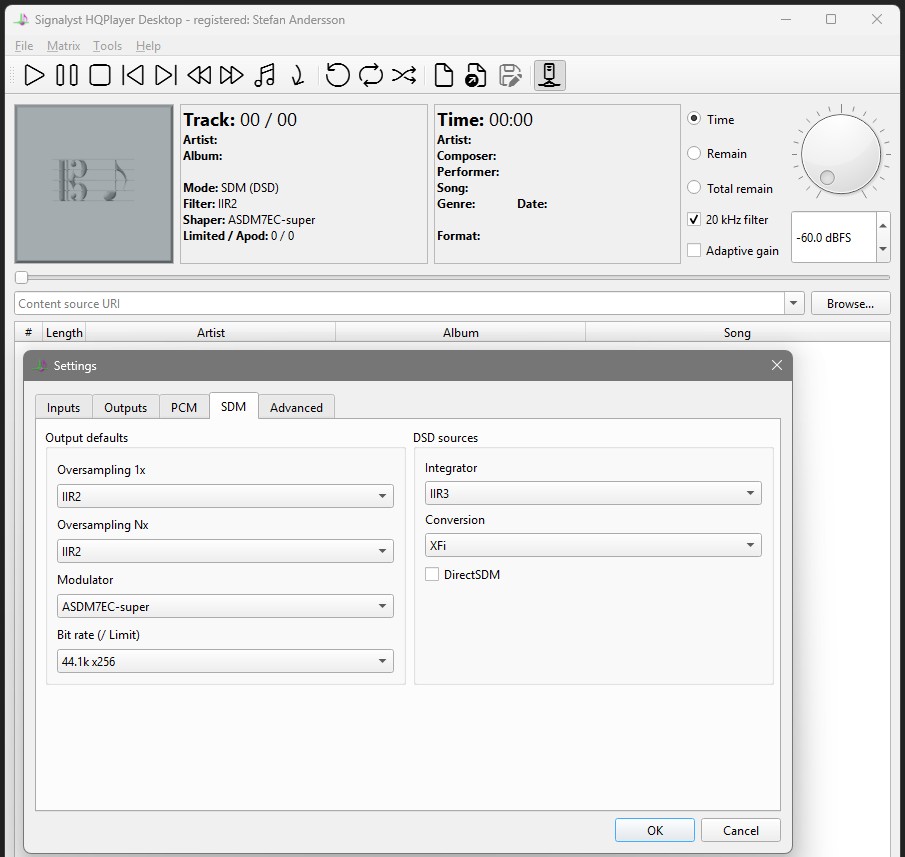Switch to the Inputs tab
Screen dimensions: 905x857
tap(63, 407)
